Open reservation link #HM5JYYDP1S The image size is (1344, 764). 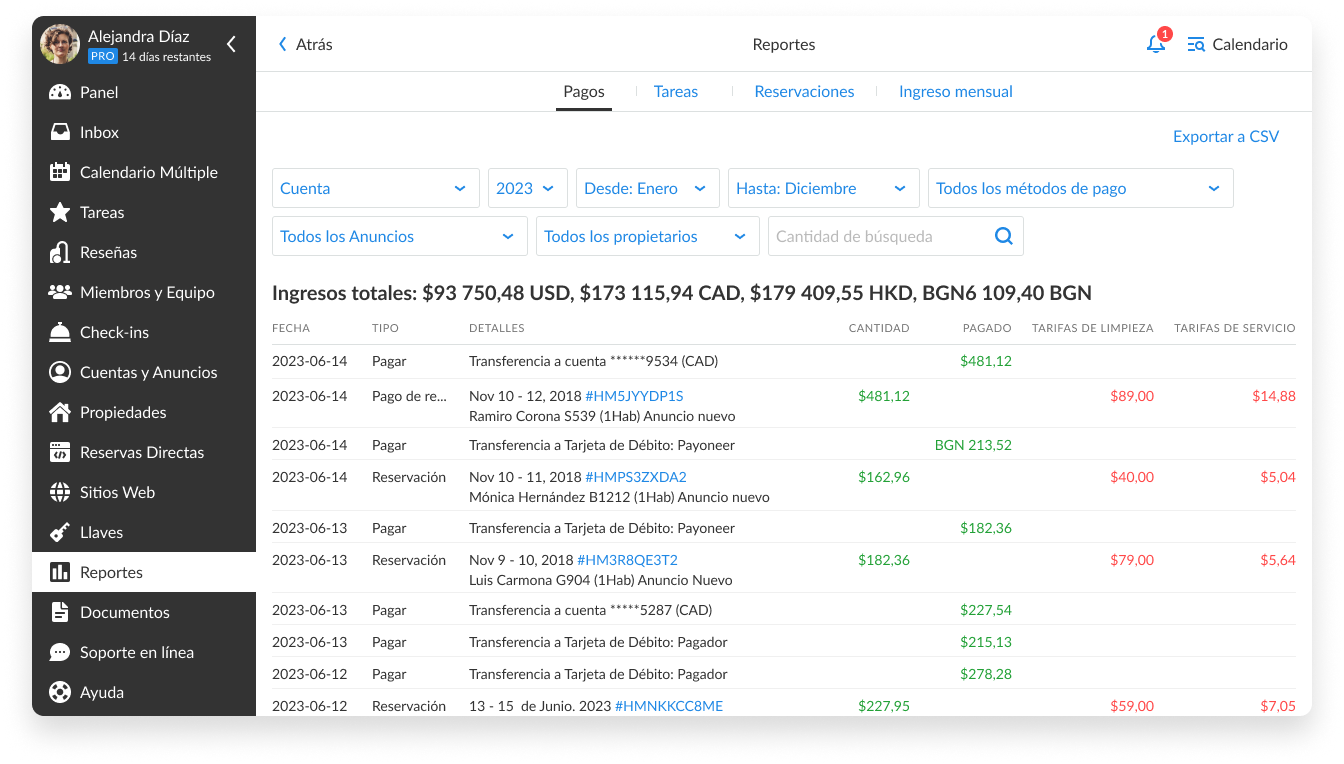(634, 396)
